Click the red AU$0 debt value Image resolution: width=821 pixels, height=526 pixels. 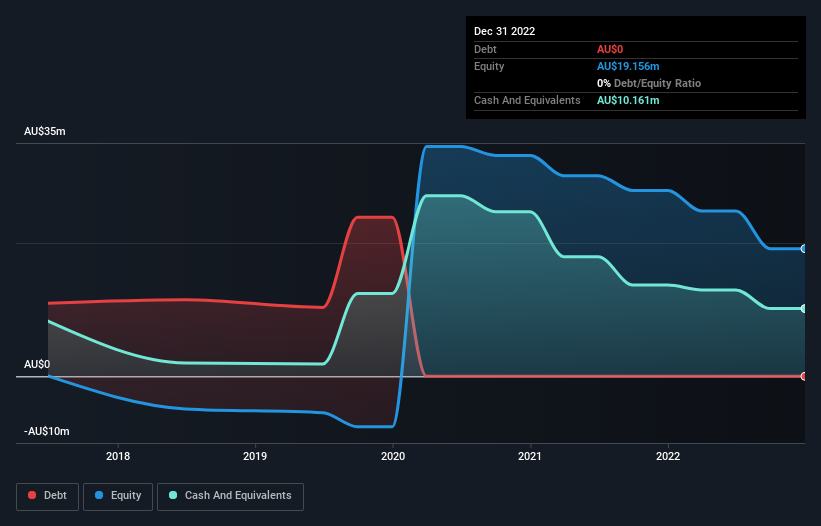(x=610, y=49)
